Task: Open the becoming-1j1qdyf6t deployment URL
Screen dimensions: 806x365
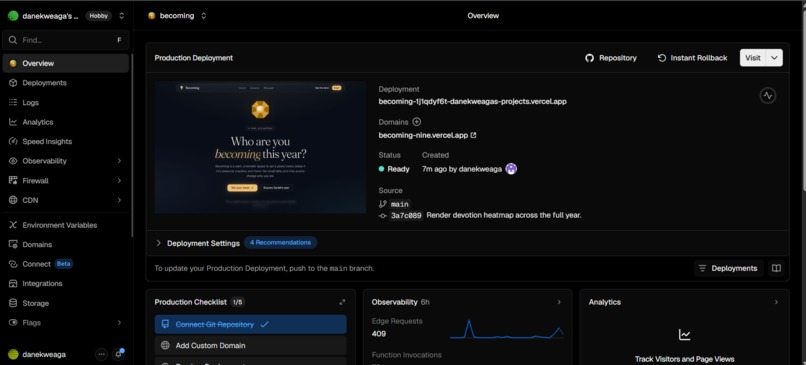Action: pos(472,101)
